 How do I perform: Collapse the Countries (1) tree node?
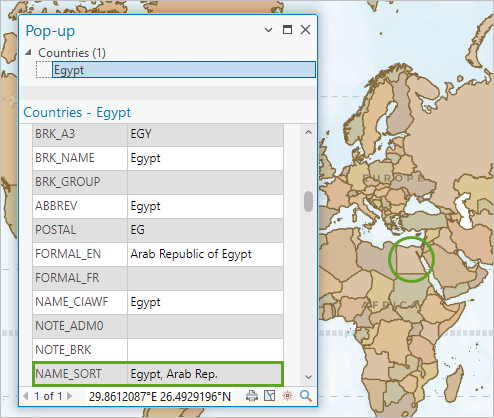click(29, 52)
